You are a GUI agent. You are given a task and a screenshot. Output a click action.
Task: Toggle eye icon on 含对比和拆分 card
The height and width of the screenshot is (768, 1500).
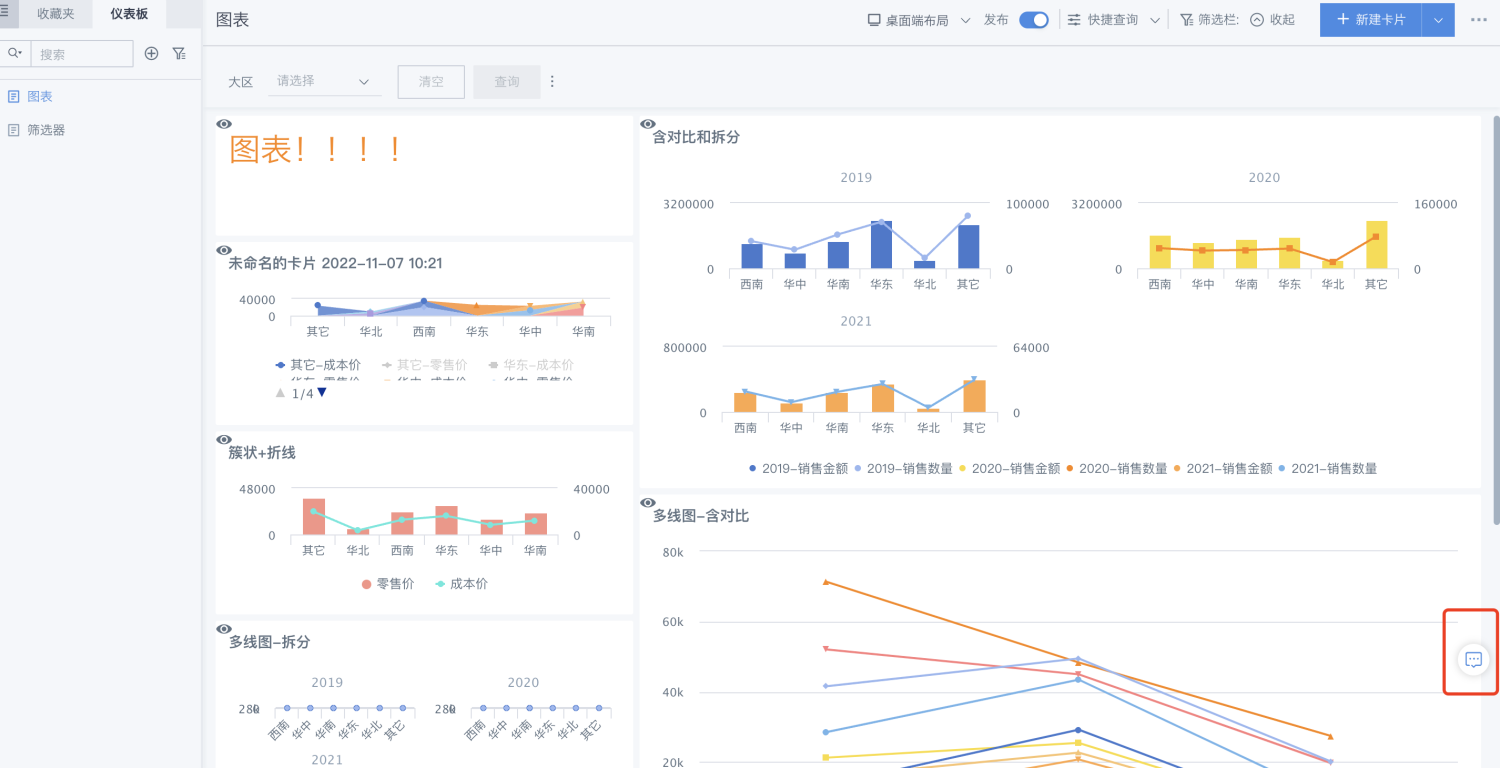click(x=647, y=124)
